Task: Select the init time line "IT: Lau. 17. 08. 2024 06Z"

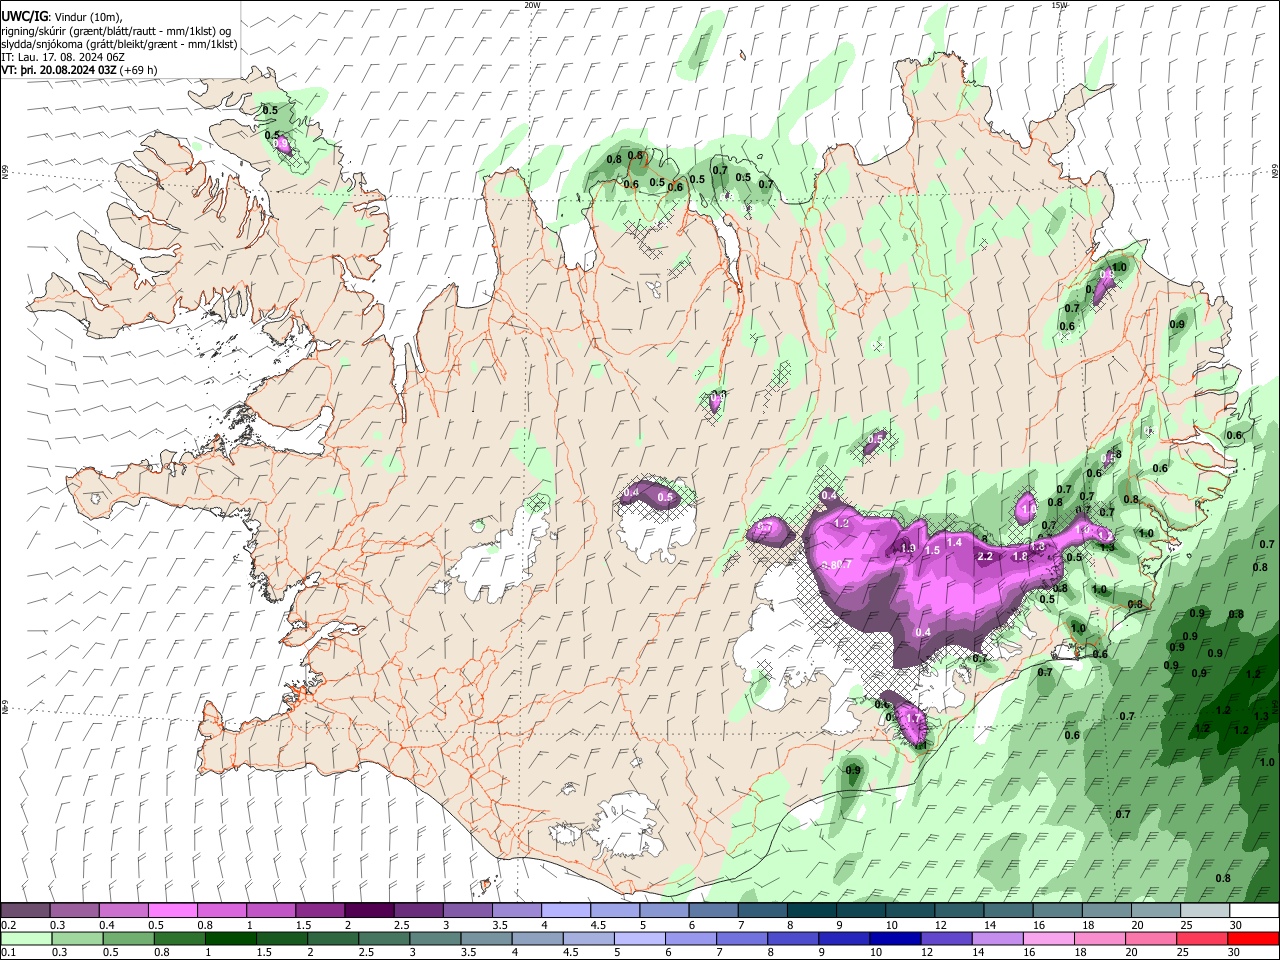Action: (62, 57)
